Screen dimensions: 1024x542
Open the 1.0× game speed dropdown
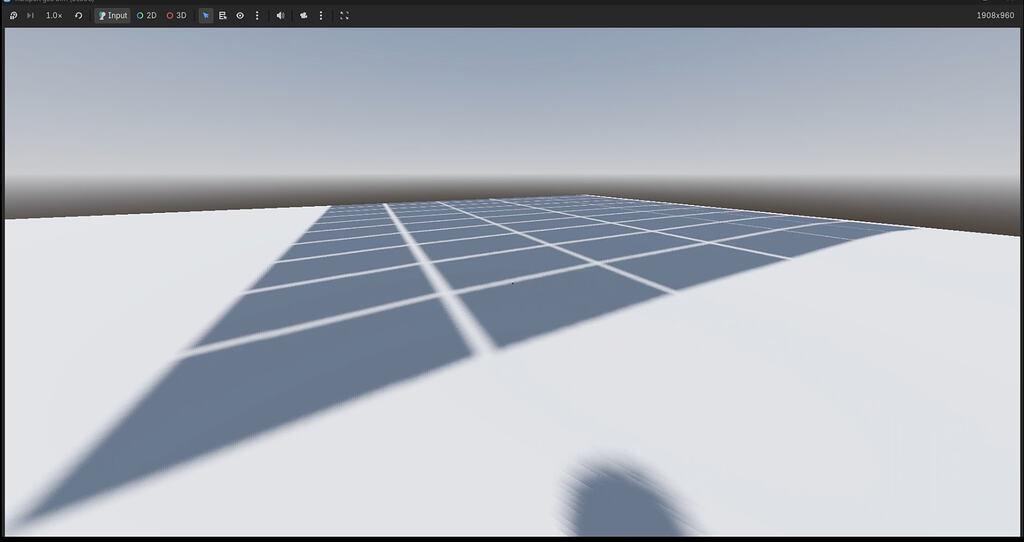(54, 16)
